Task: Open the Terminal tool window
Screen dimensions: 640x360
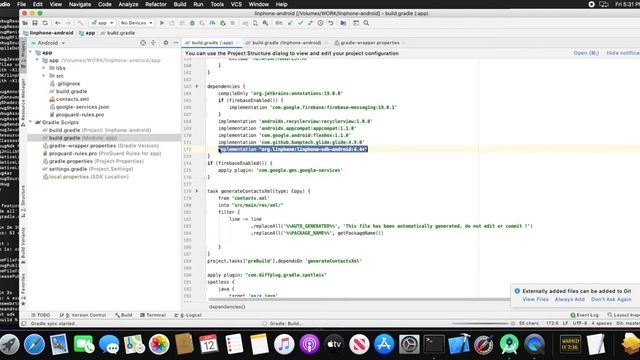Action: [153, 315]
